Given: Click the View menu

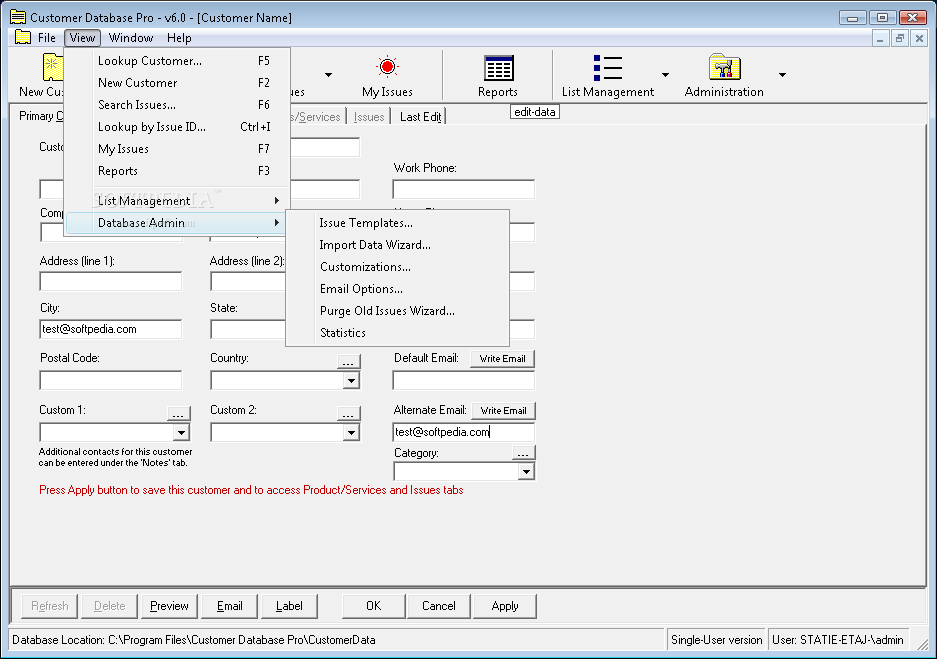Looking at the screenshot, I should pyautogui.click(x=82, y=38).
